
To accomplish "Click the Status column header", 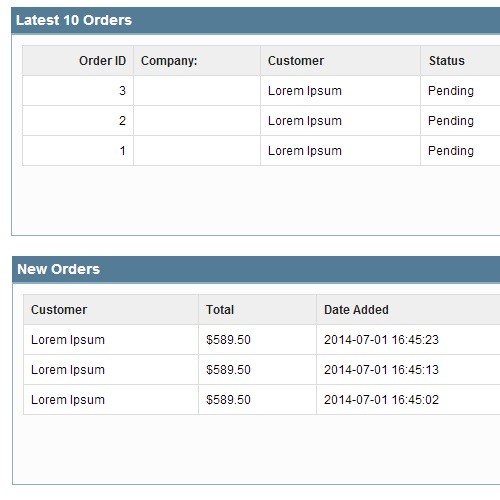I will tap(447, 61).
